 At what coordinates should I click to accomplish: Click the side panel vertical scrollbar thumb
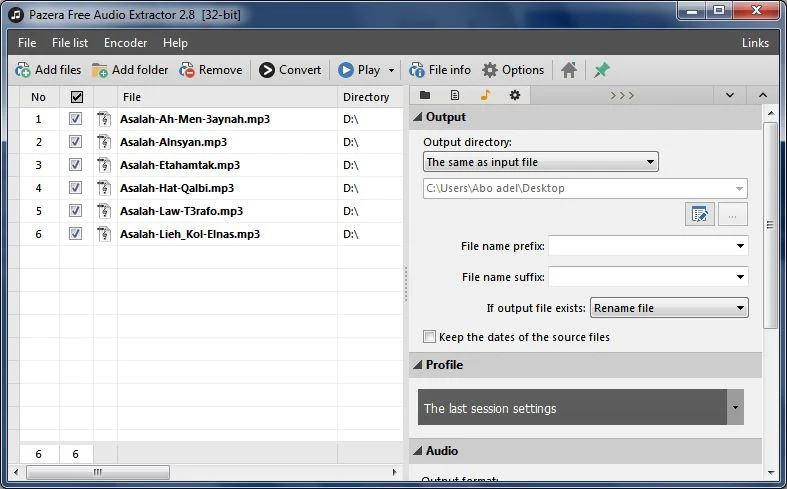770,225
